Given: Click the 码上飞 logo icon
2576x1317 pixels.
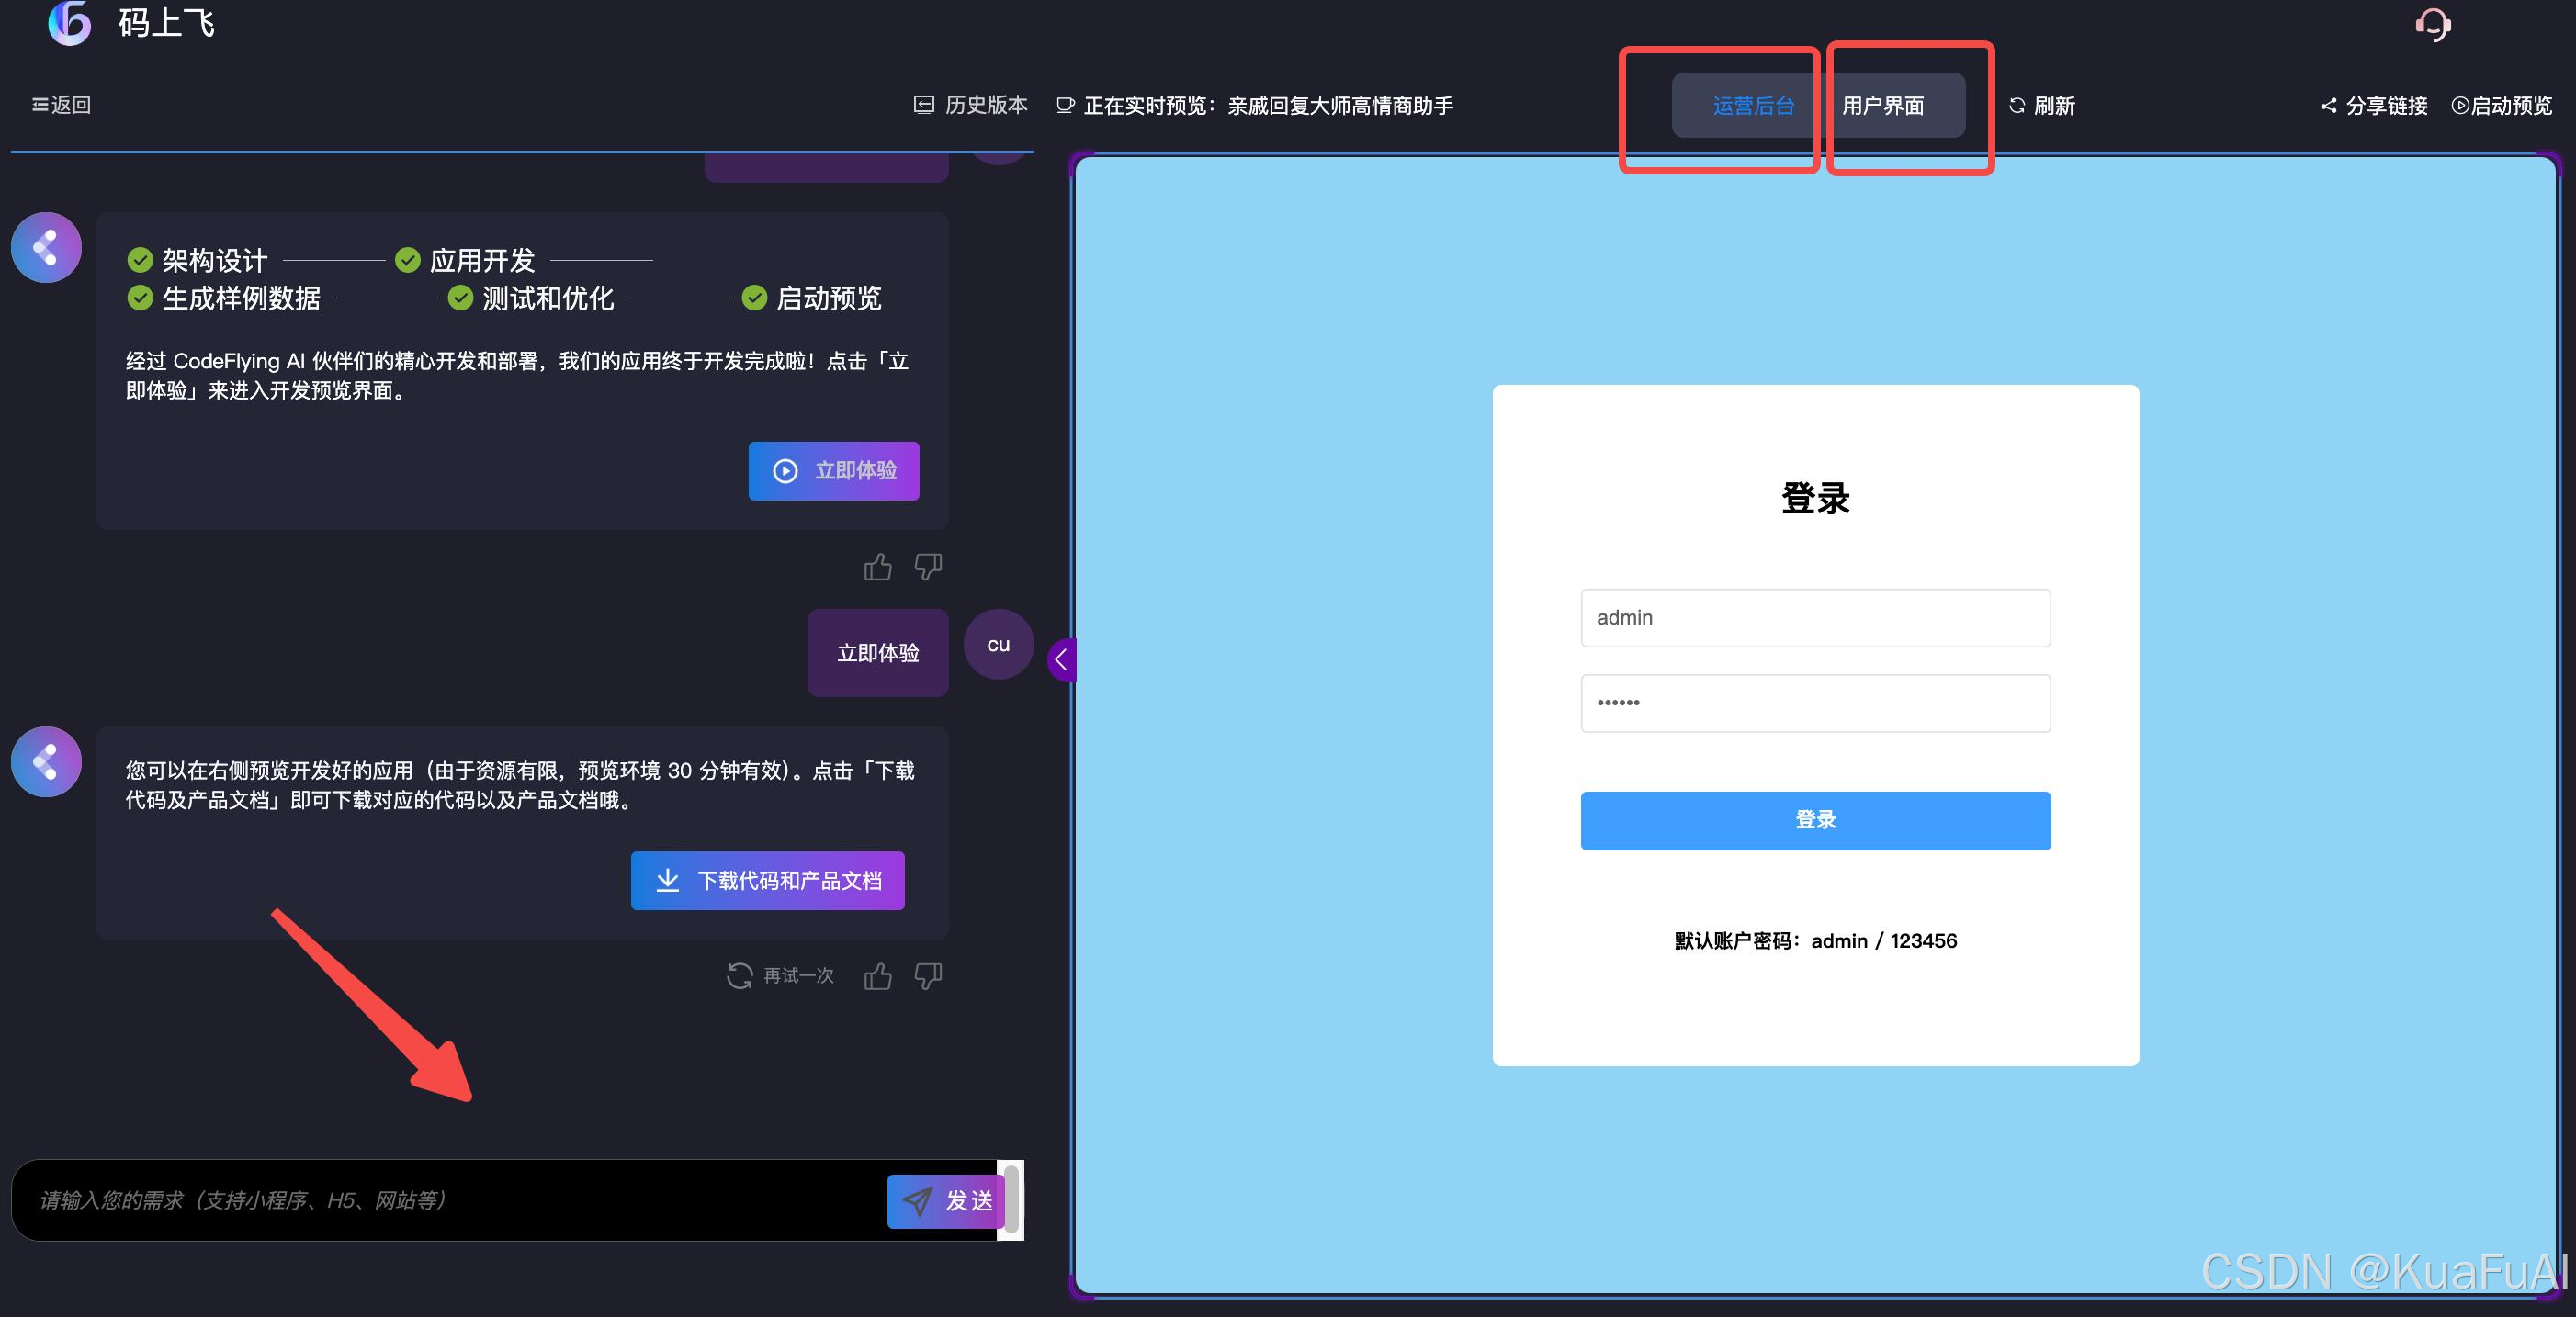Looking at the screenshot, I should pos(70,22).
